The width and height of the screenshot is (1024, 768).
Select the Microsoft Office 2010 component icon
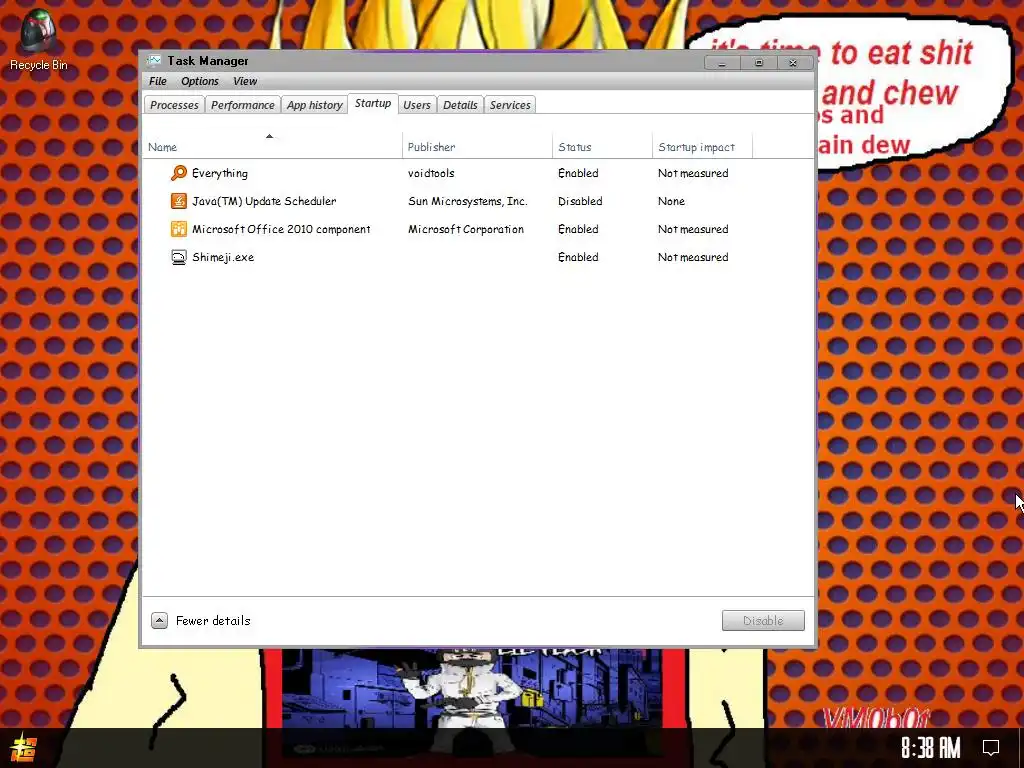tap(178, 229)
